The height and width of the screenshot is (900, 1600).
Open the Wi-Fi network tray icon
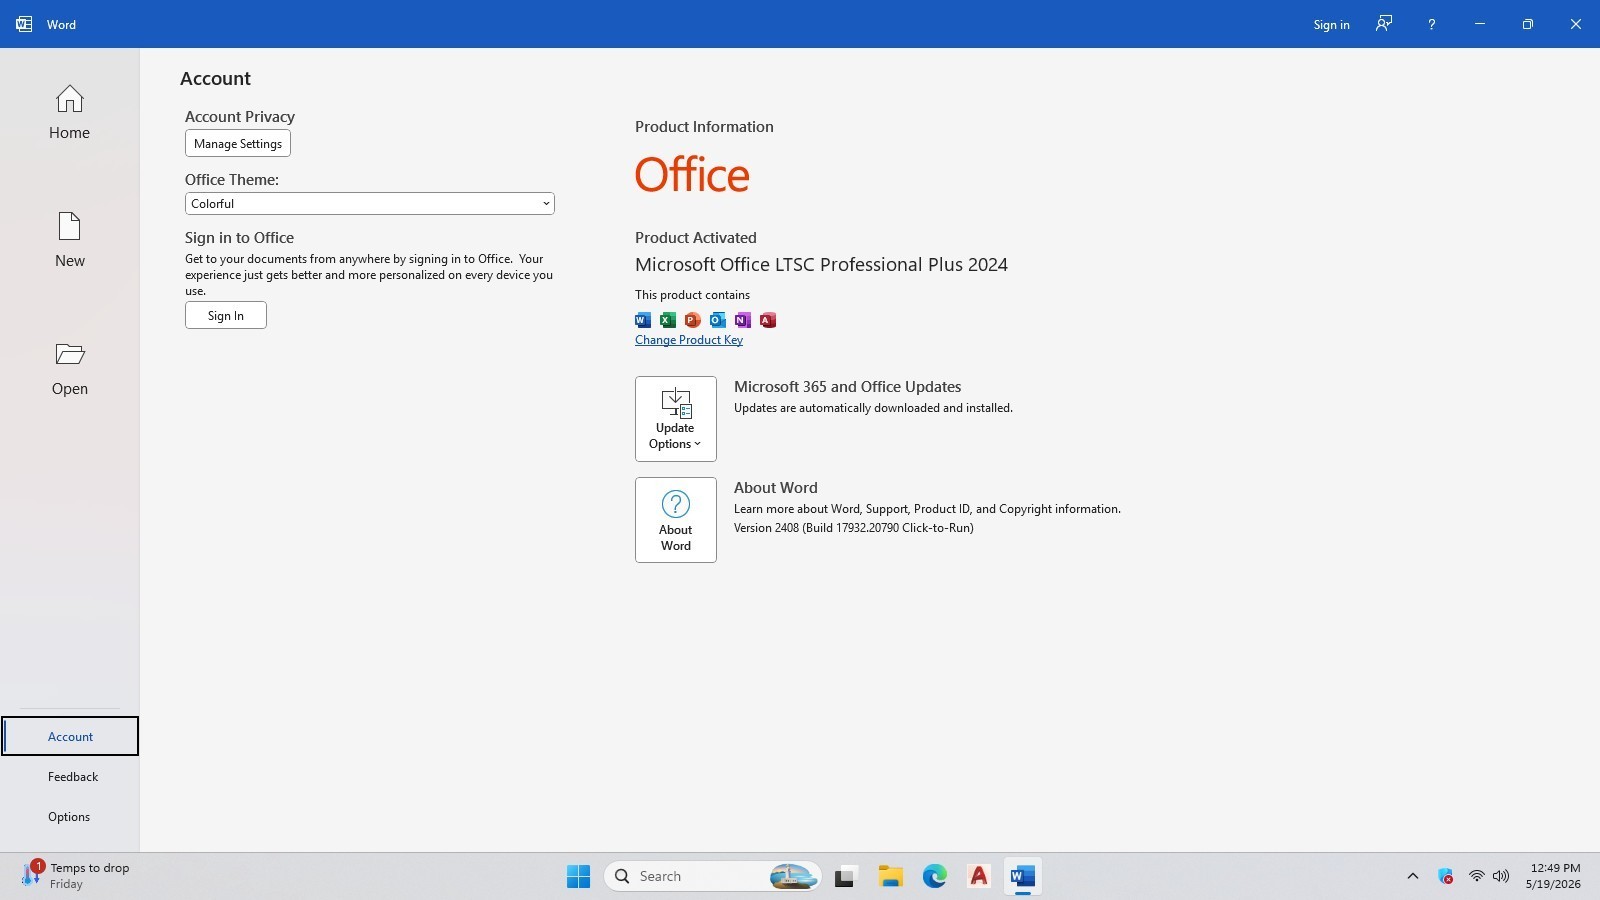1477,877
